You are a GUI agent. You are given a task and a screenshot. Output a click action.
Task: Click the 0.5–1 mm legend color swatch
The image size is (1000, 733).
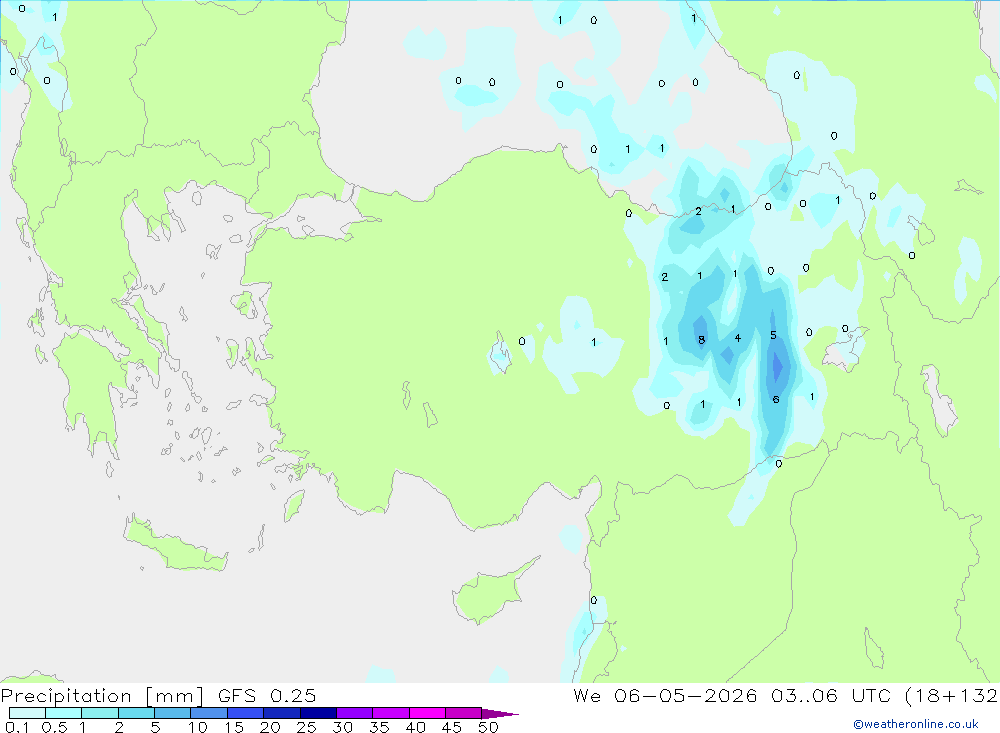[x=64, y=713]
